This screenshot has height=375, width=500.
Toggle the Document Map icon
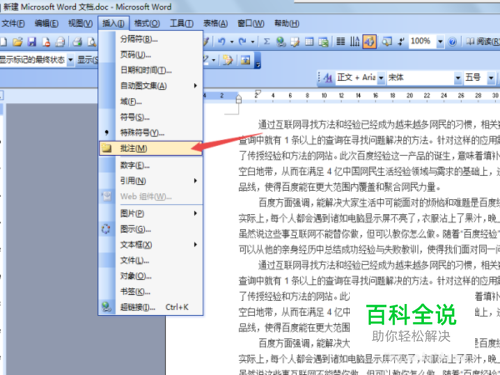pos(387,42)
